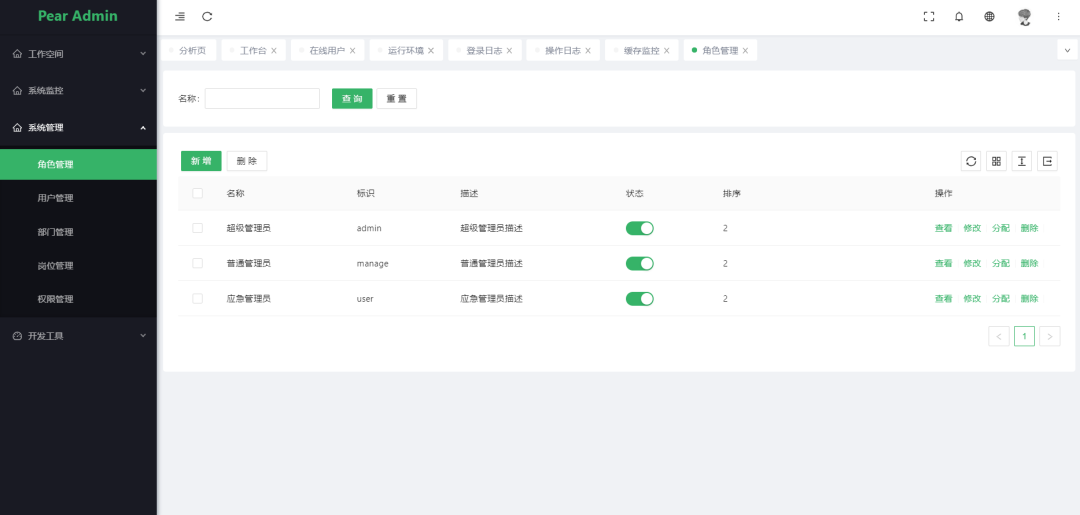Screen dimensions: 1080x515
Task: Toggle status switch for 超级管理员
Action: click(x=640, y=228)
